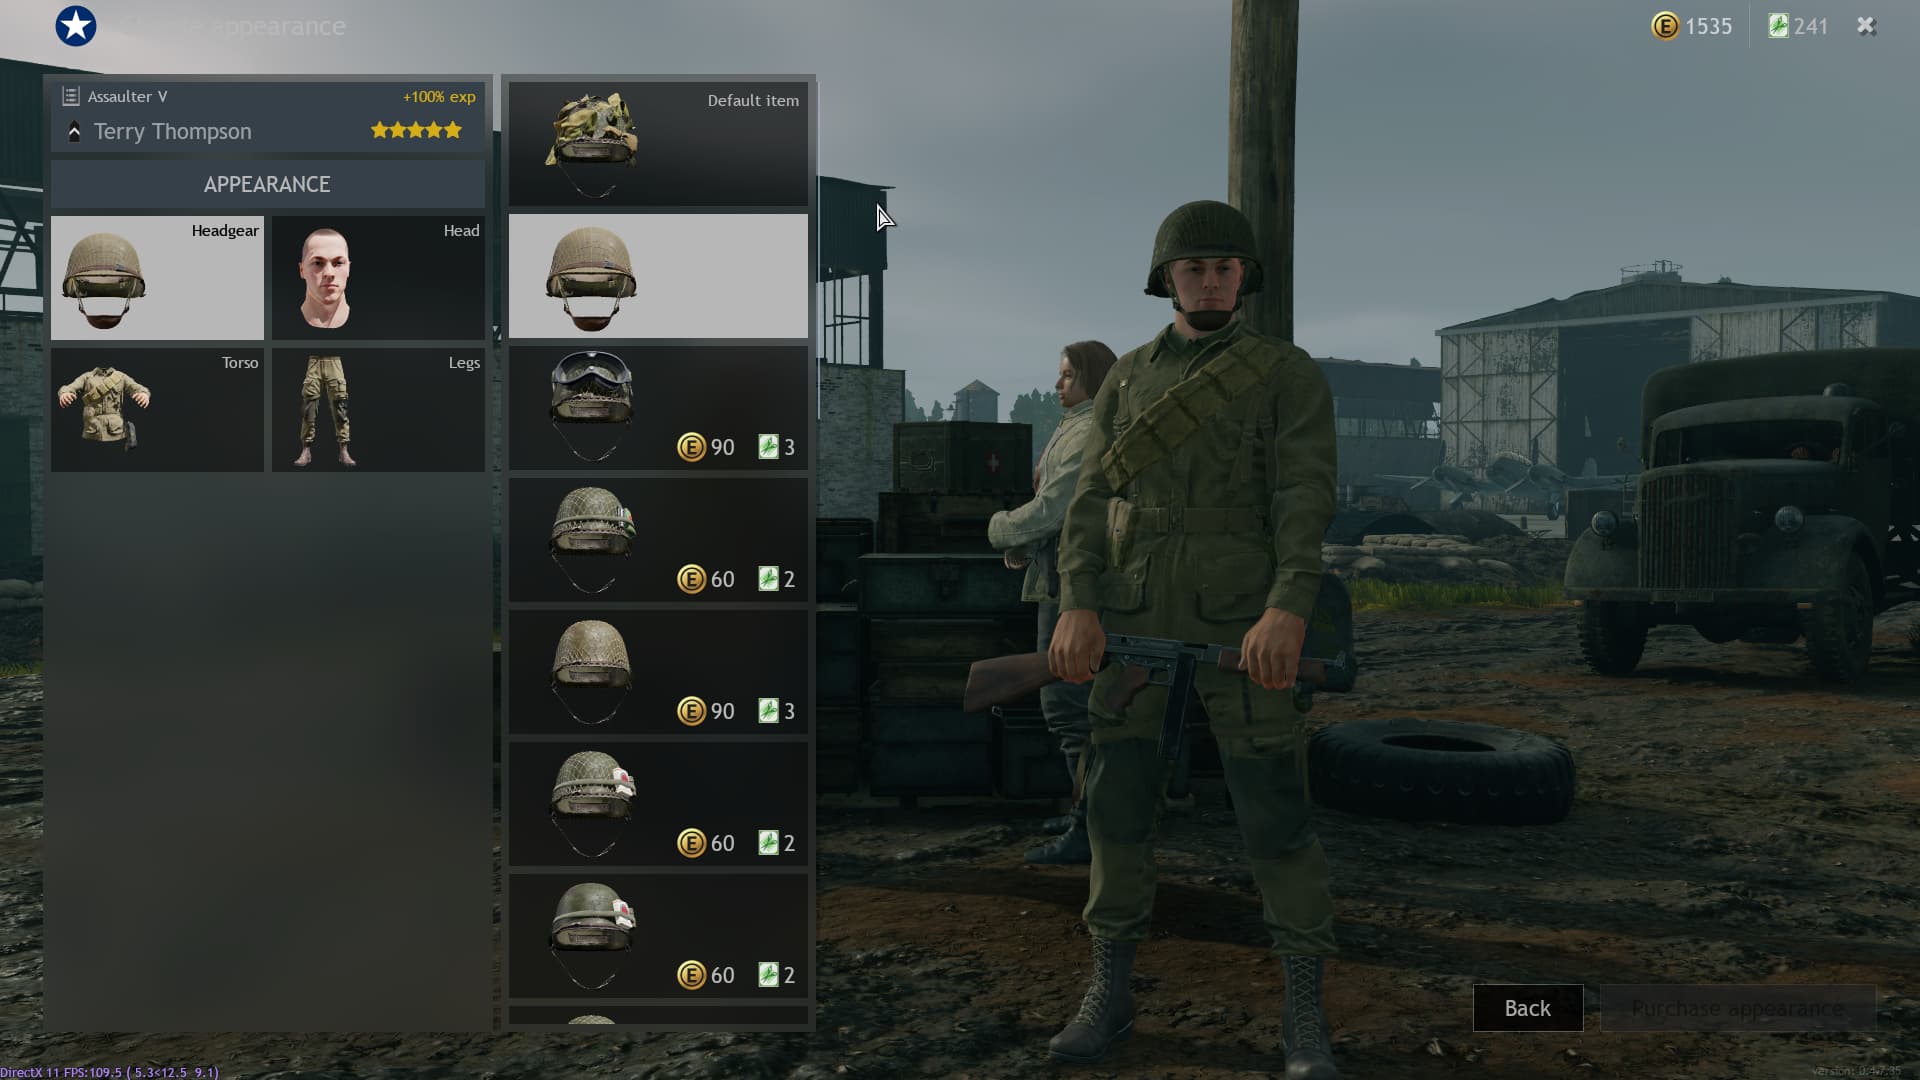Image resolution: width=1920 pixels, height=1080 pixels.
Task: Click the soldier list icon beside Assaulter V
Action: pos(70,96)
